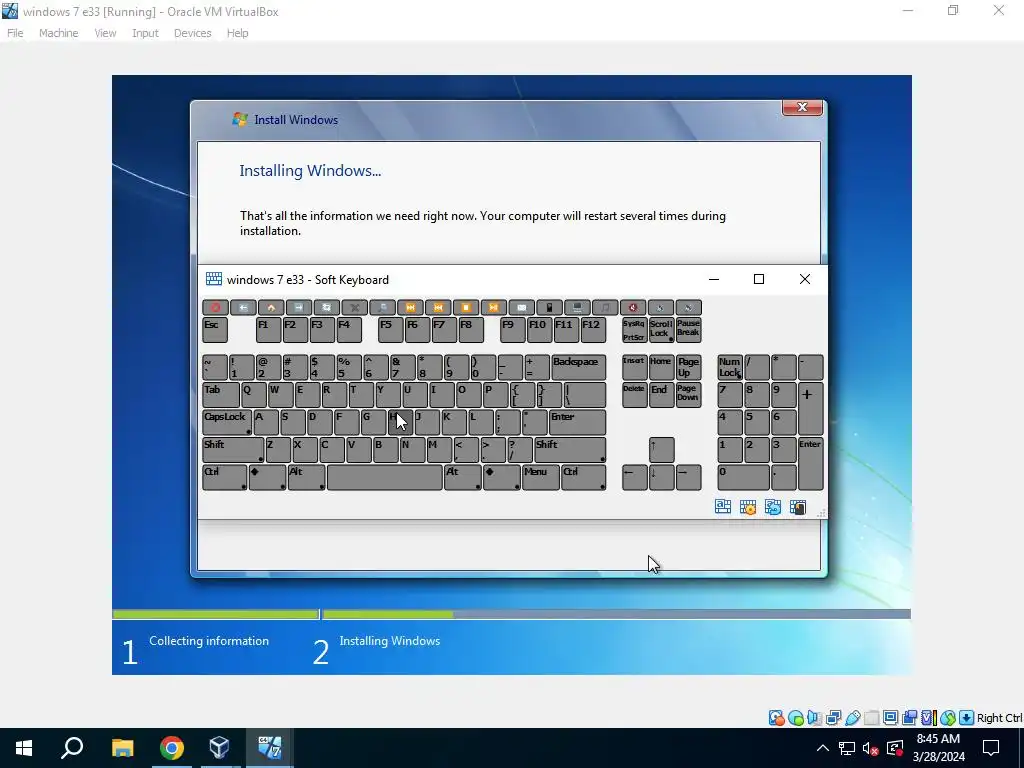The image size is (1024, 768).
Task: Click the numpad plus key
Action: [810, 409]
